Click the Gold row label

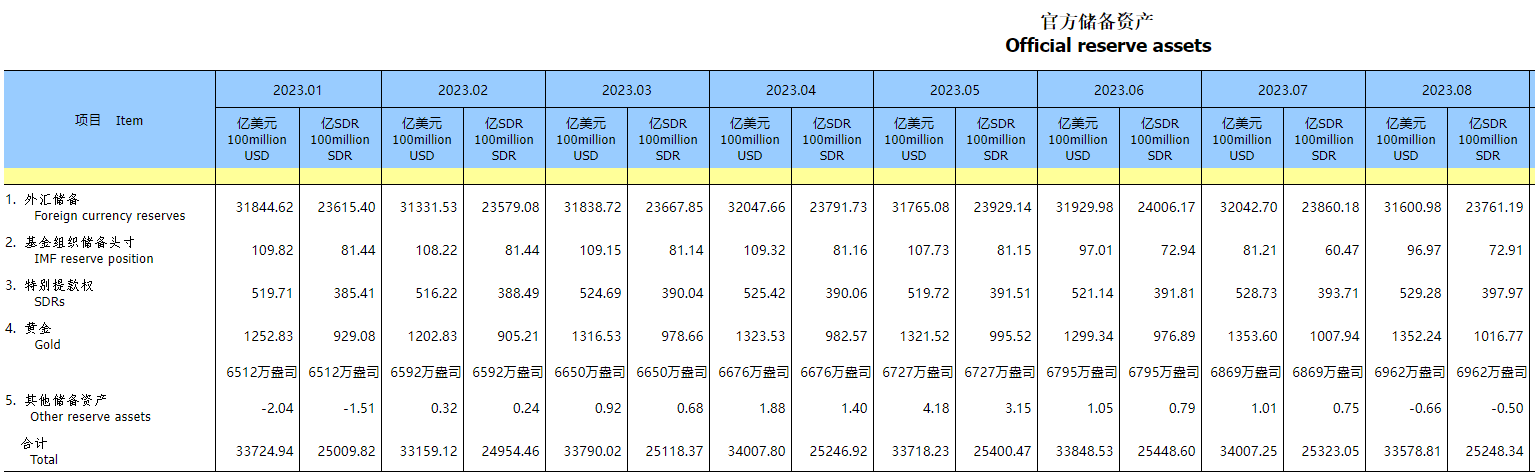point(47,344)
